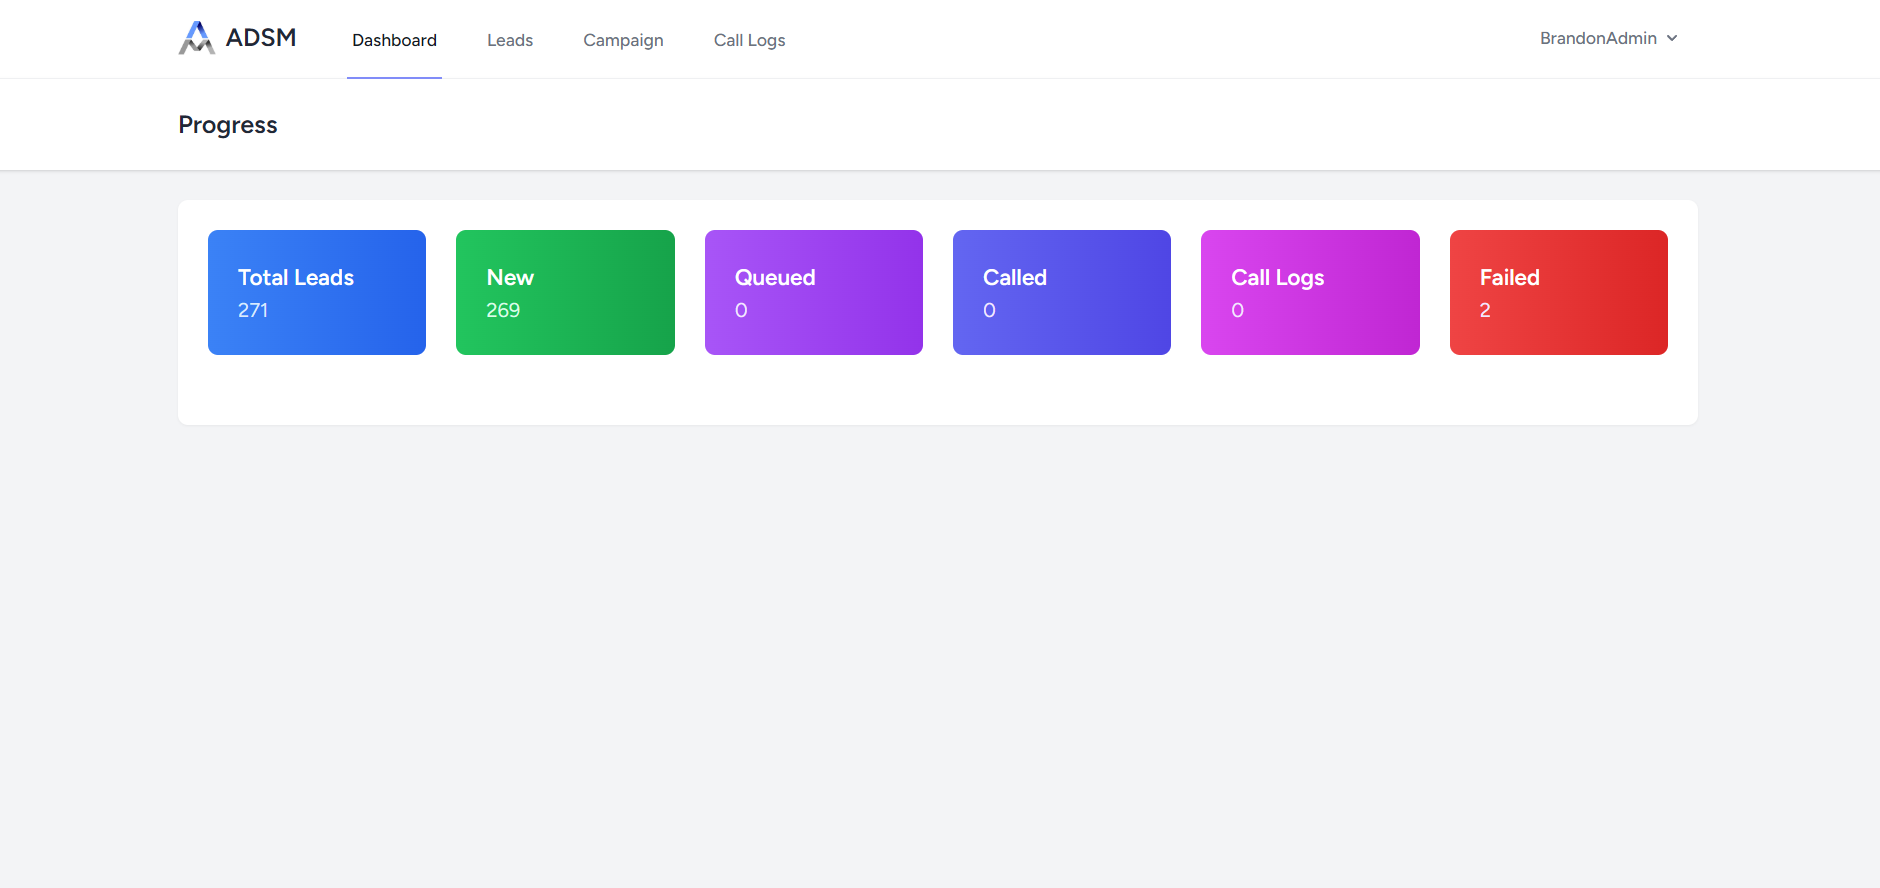Go to the Leads tab
Image resolution: width=1880 pixels, height=888 pixels.
pos(510,40)
